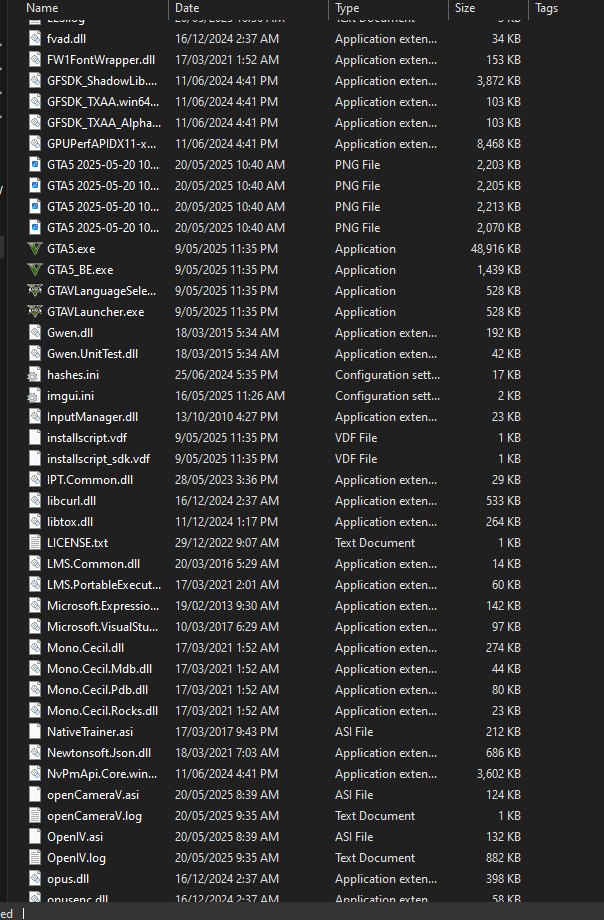Click the 48,916 KB size value
This screenshot has height=920, width=604.
click(x=495, y=249)
